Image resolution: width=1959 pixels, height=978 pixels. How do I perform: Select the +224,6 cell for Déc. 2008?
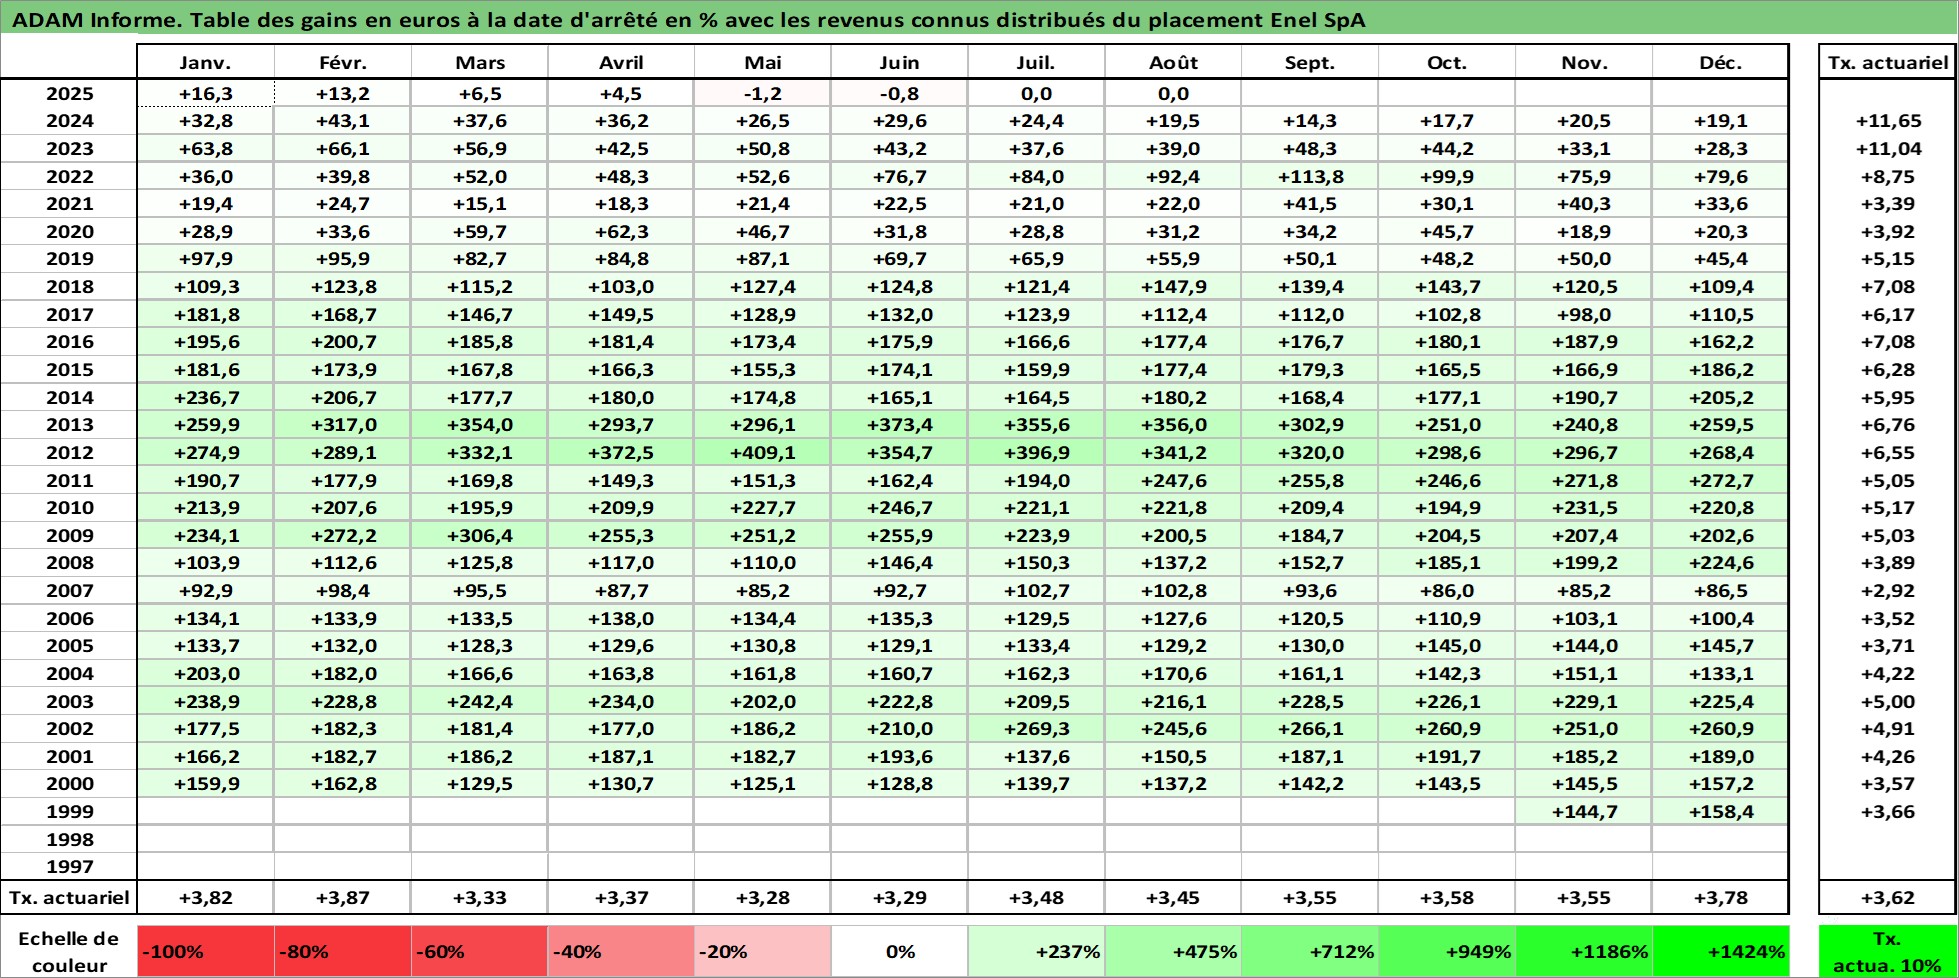(x=1720, y=562)
